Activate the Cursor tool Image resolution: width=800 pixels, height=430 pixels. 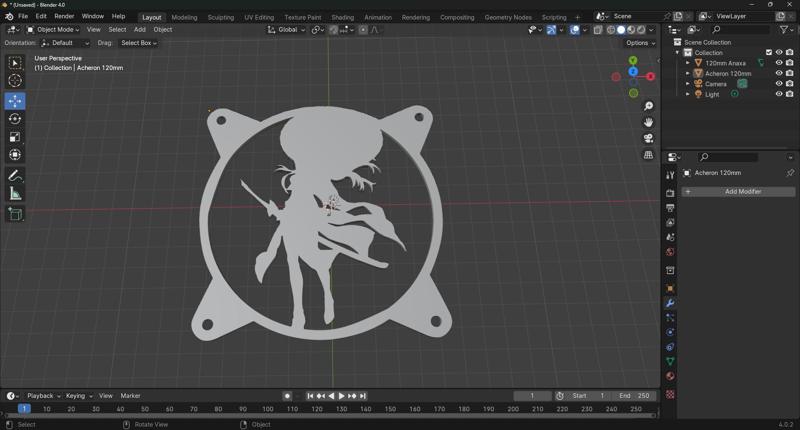coord(15,81)
